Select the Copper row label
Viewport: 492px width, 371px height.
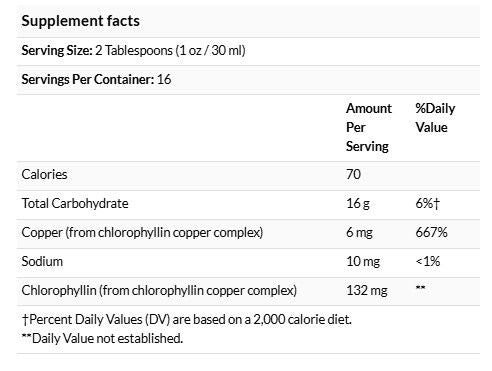(142, 232)
